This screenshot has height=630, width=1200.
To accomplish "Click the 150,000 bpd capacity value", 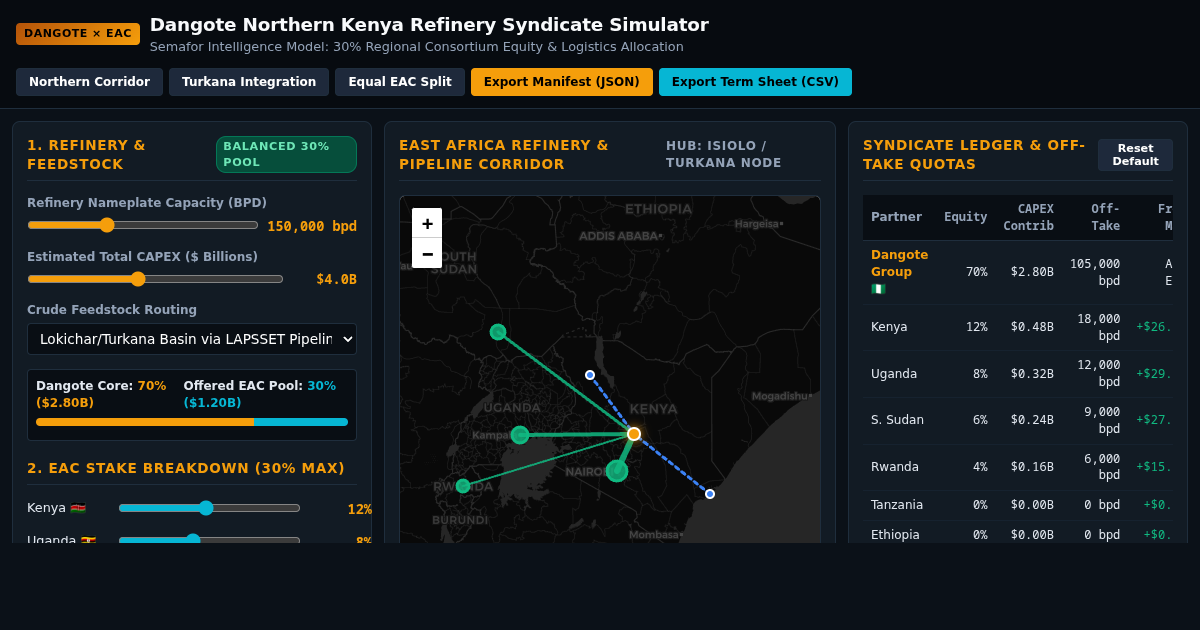I will click(312, 226).
